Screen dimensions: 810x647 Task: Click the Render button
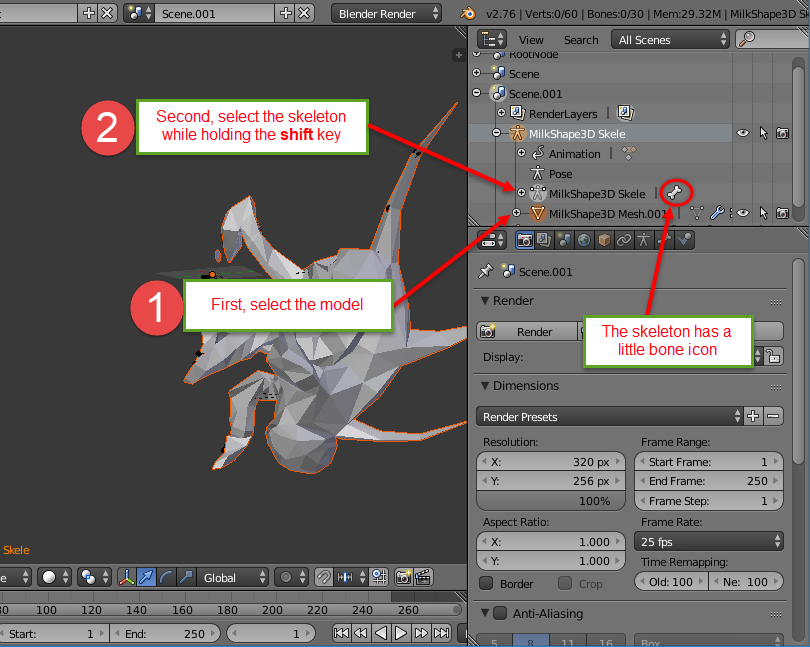[x=526, y=331]
